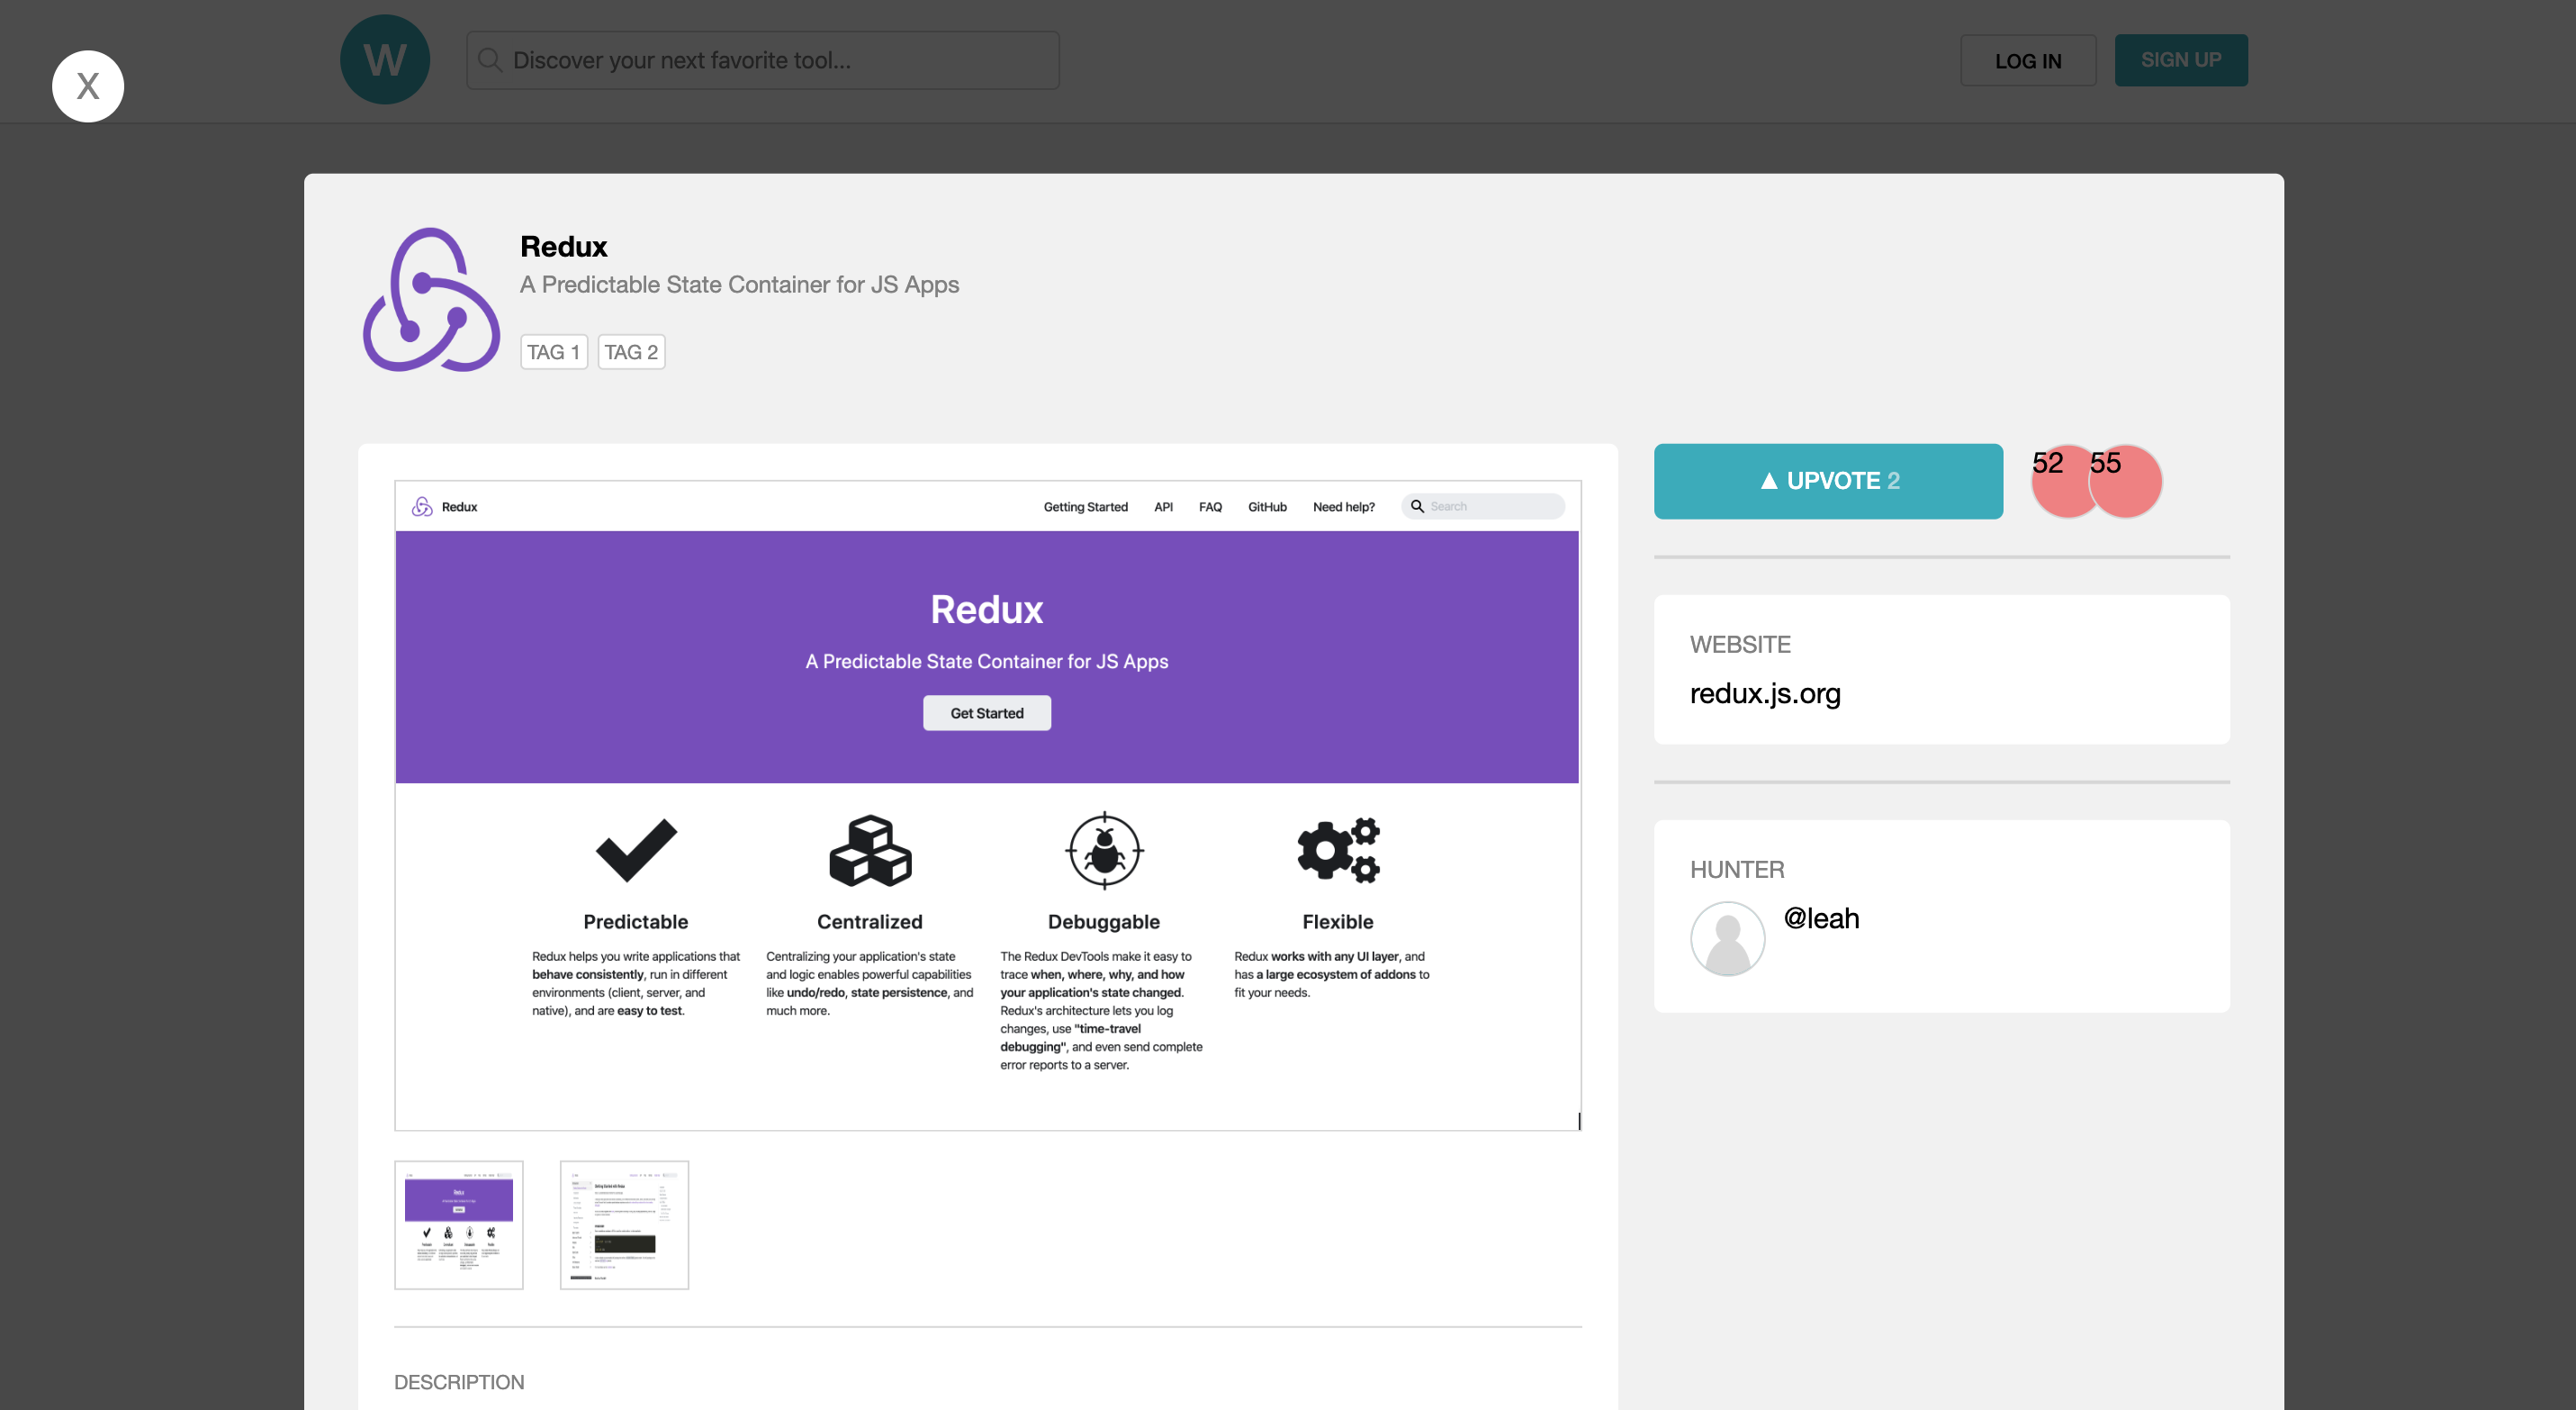Click the Centralized cubes icon
This screenshot has width=2576, height=1410.
tap(870, 850)
